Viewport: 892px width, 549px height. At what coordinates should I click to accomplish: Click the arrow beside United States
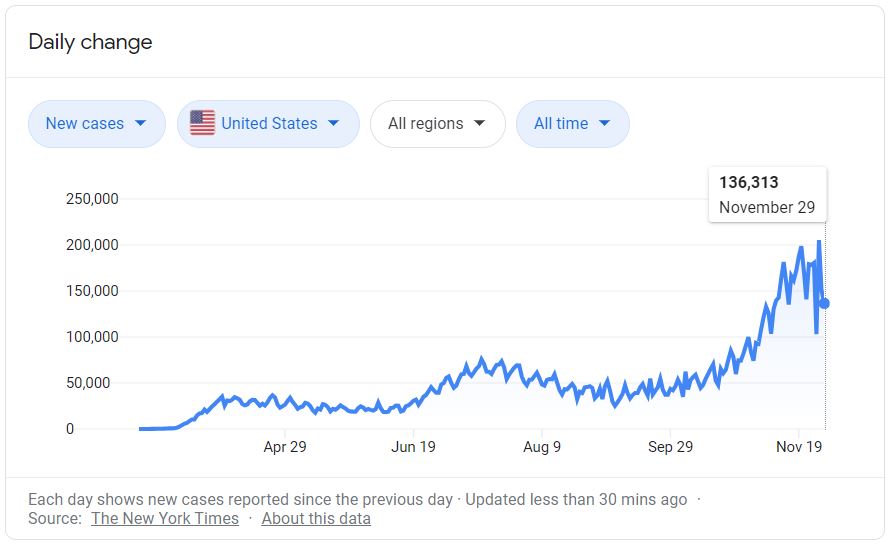(x=334, y=124)
